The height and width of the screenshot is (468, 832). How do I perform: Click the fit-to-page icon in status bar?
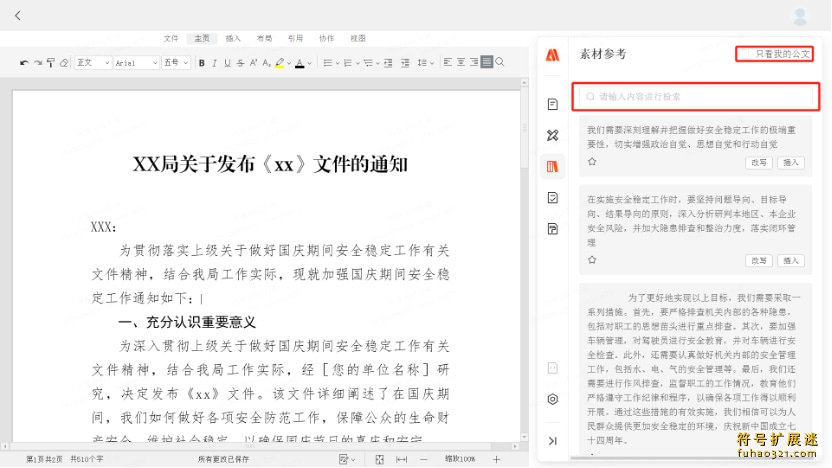pyautogui.click(x=380, y=460)
